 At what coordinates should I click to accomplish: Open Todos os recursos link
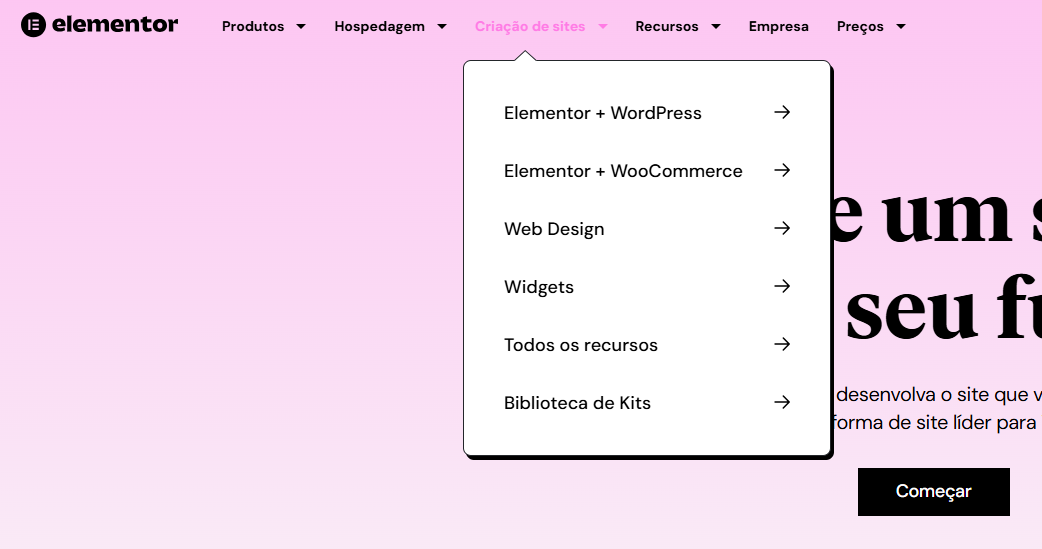click(581, 345)
